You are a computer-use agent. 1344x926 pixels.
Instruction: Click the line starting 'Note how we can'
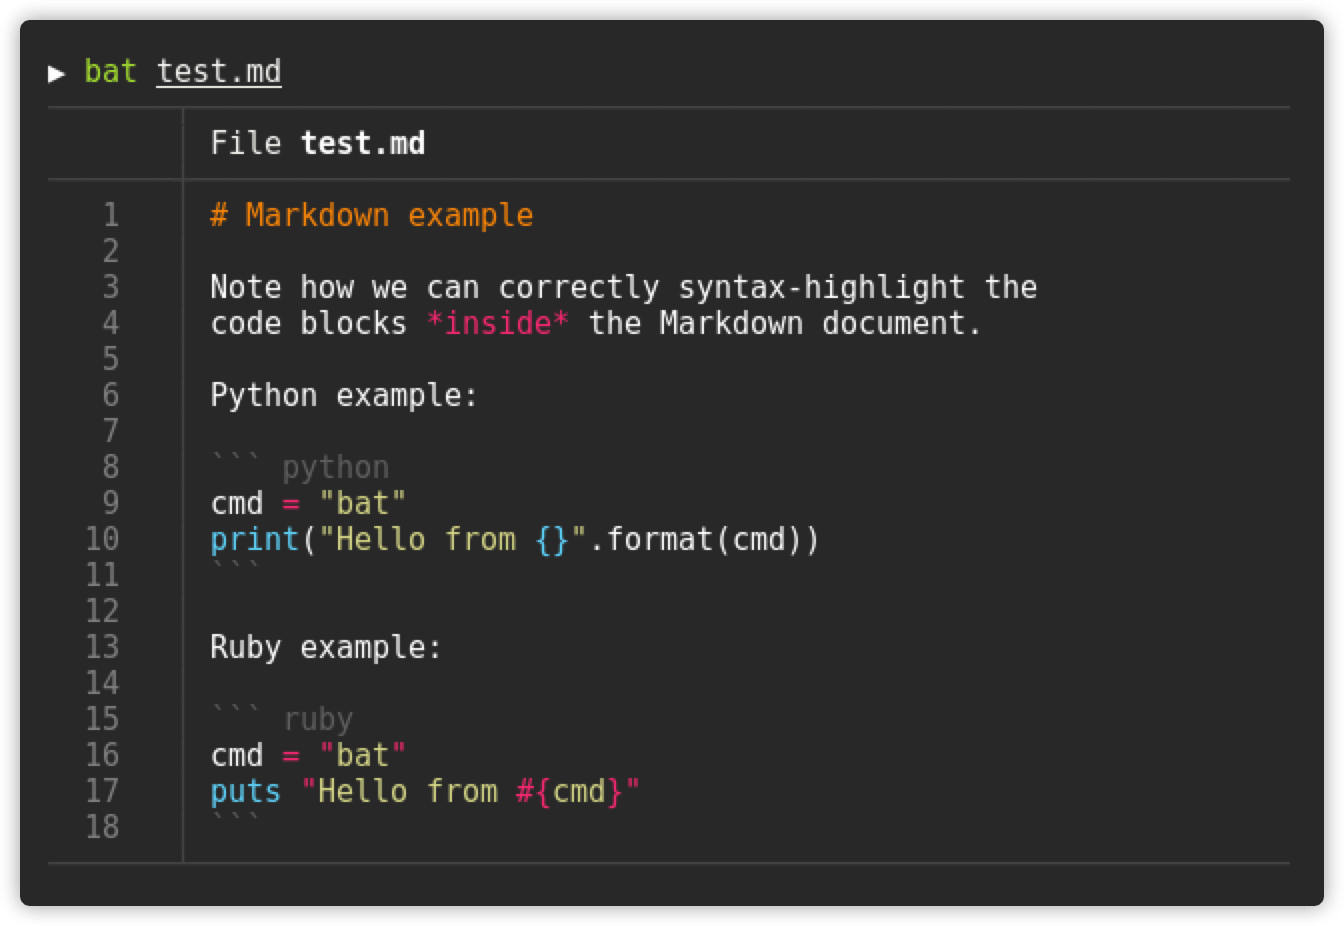pyautogui.click(x=624, y=287)
